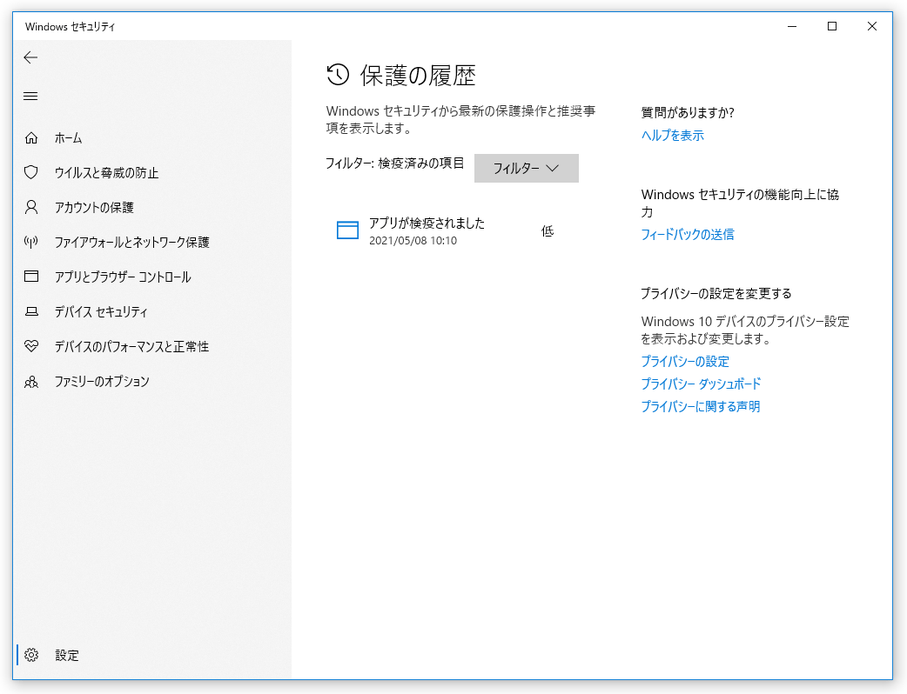Click the person icon for account protection
The width and height of the screenshot is (907, 694).
pos(31,207)
